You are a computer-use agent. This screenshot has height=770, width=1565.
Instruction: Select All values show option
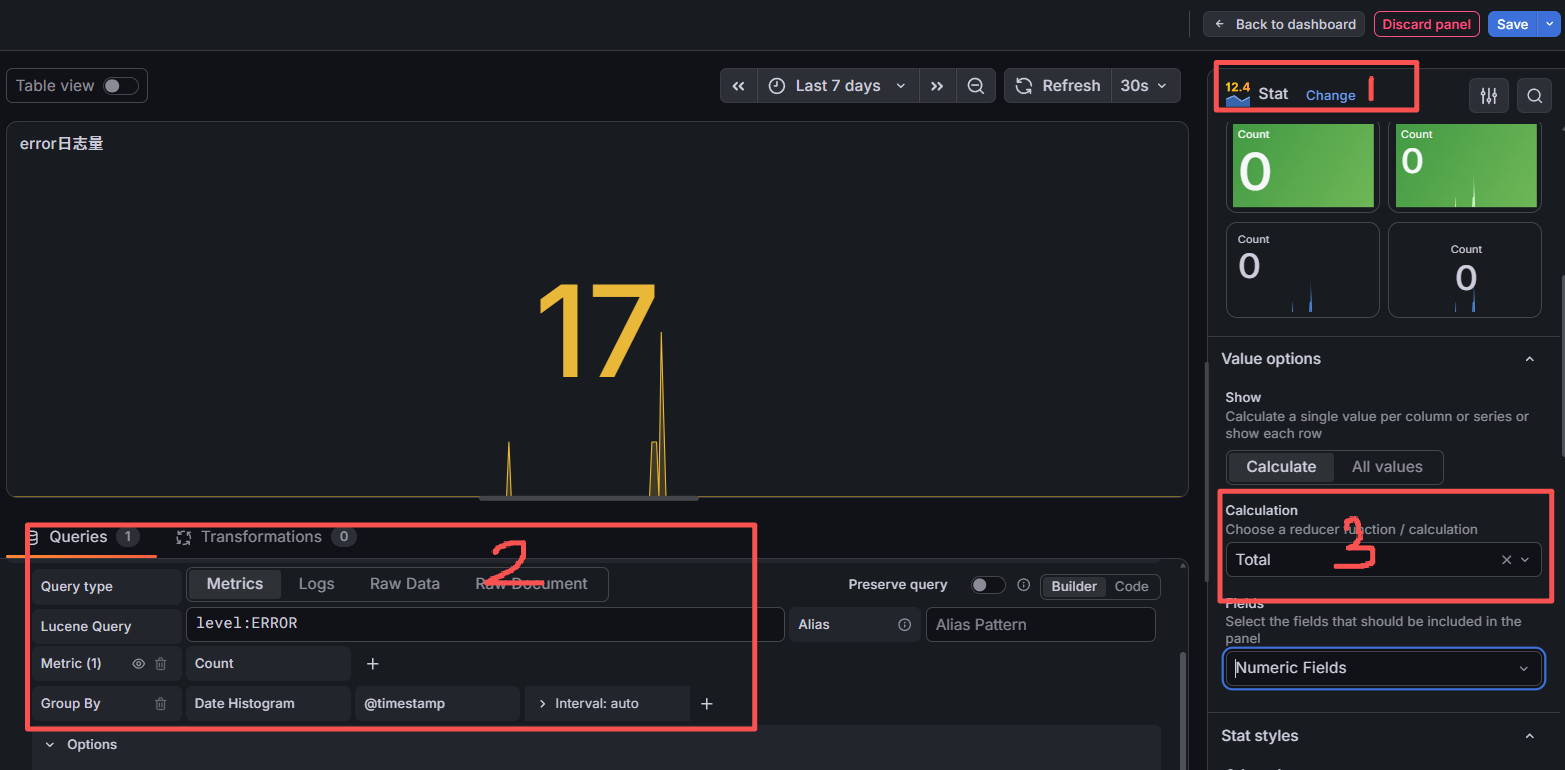(1387, 467)
